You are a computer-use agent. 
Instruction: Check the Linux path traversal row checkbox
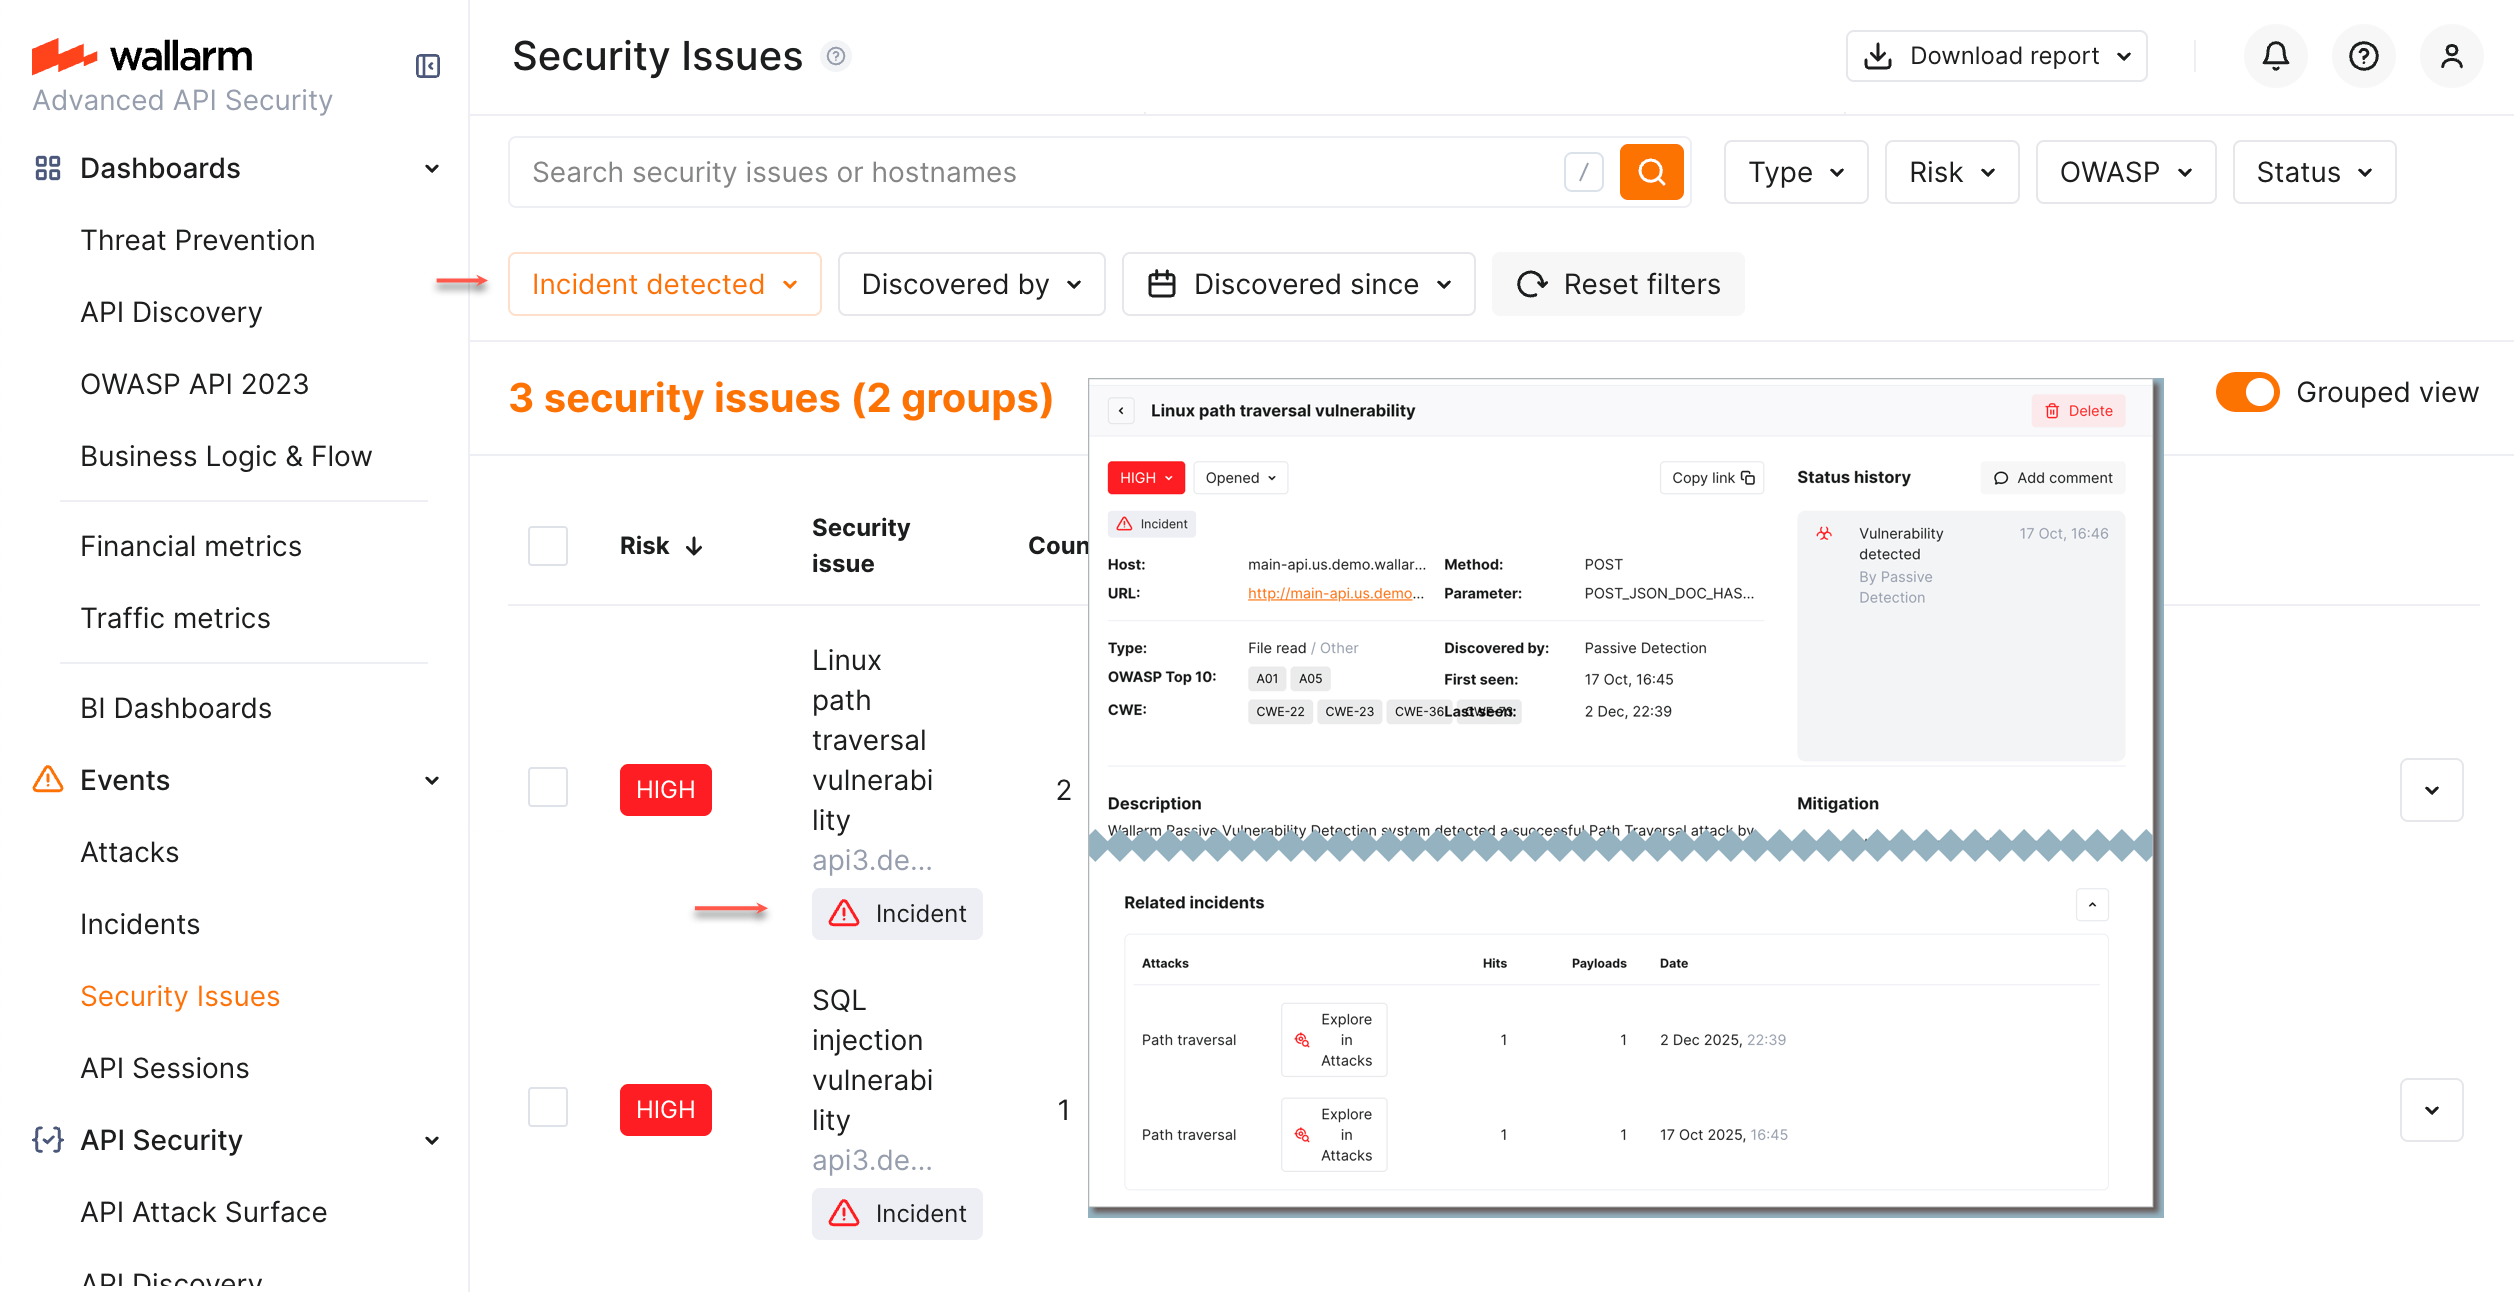click(547, 786)
